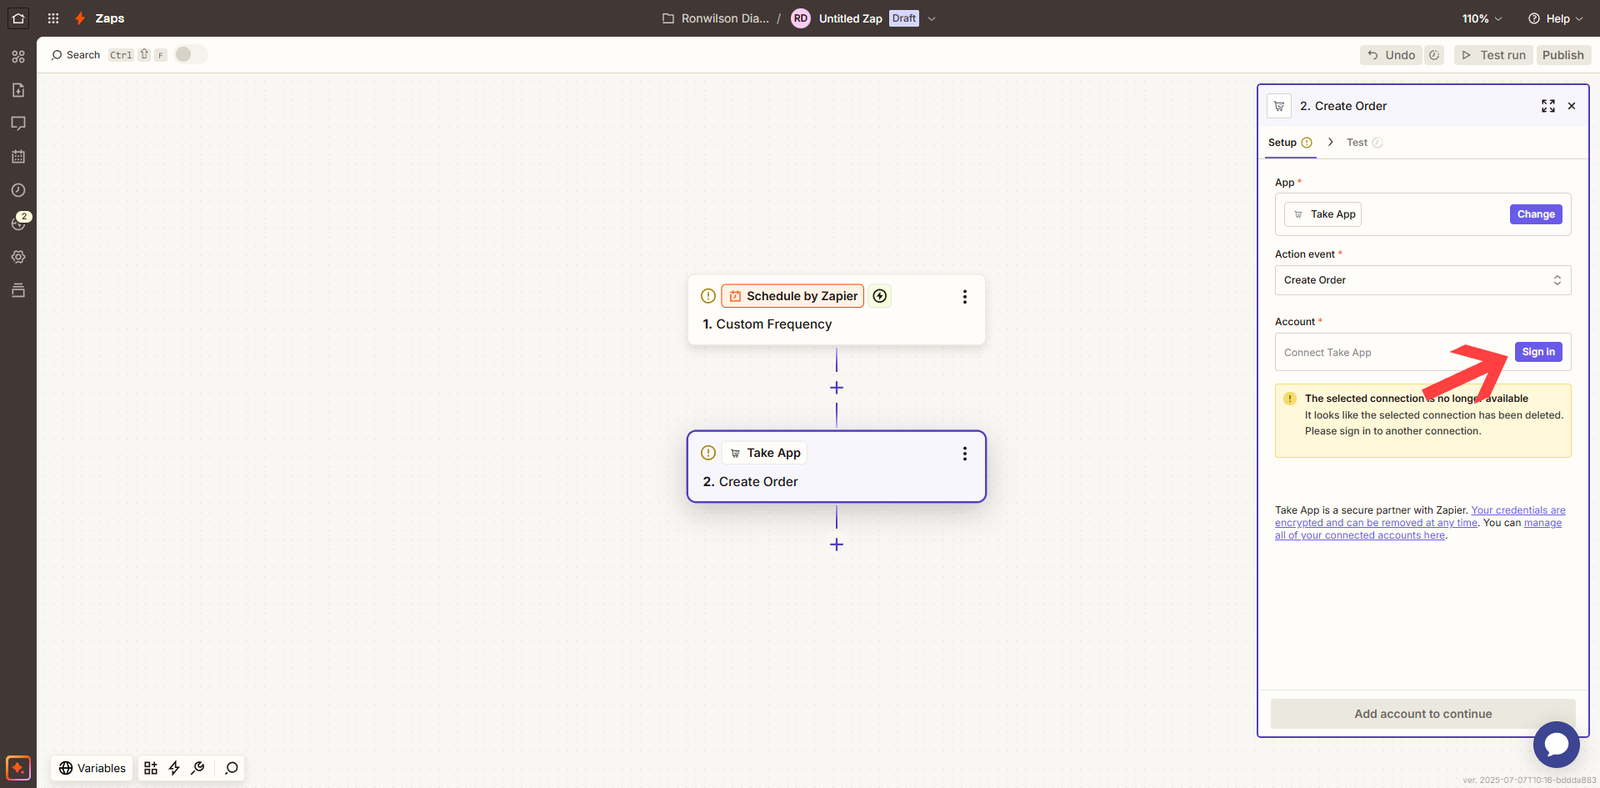Screen dimensions: 1600x788
Task: Click the Untitled Zap name
Action: point(850,18)
